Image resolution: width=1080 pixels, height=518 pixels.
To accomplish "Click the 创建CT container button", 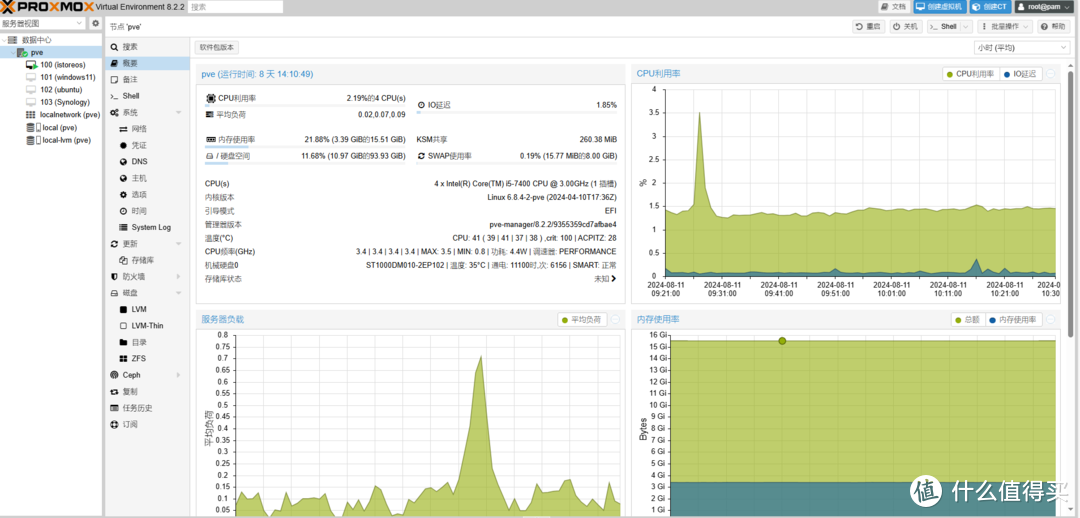I will click(990, 7).
